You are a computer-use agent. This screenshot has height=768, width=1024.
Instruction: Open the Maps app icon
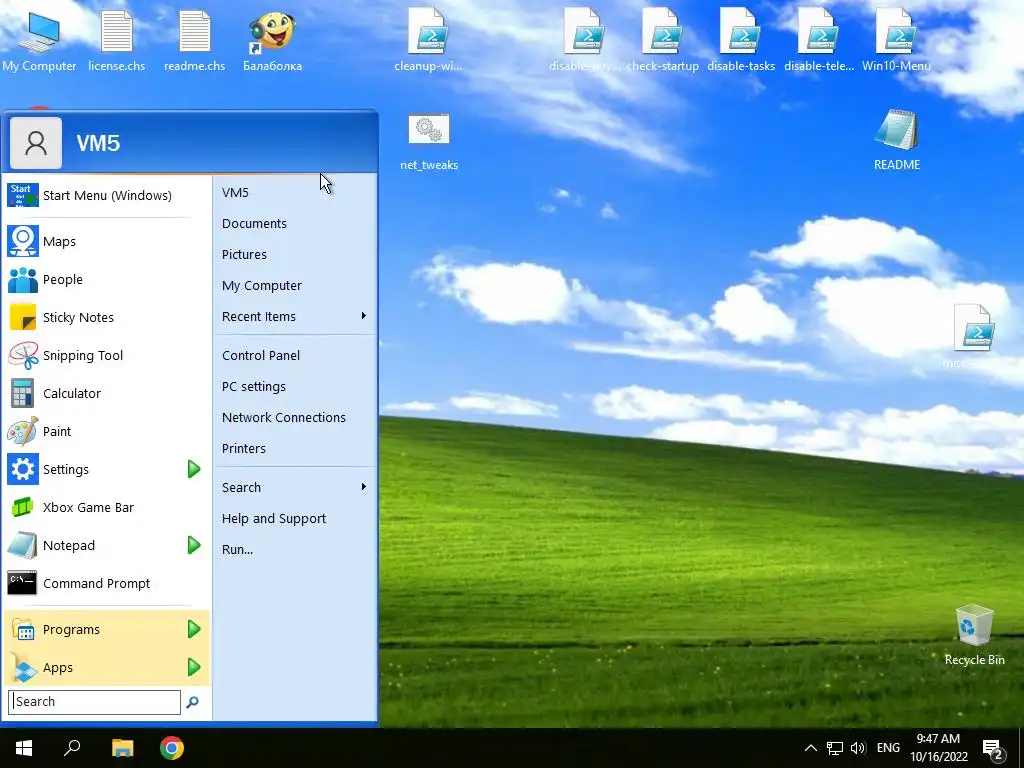click(23, 241)
